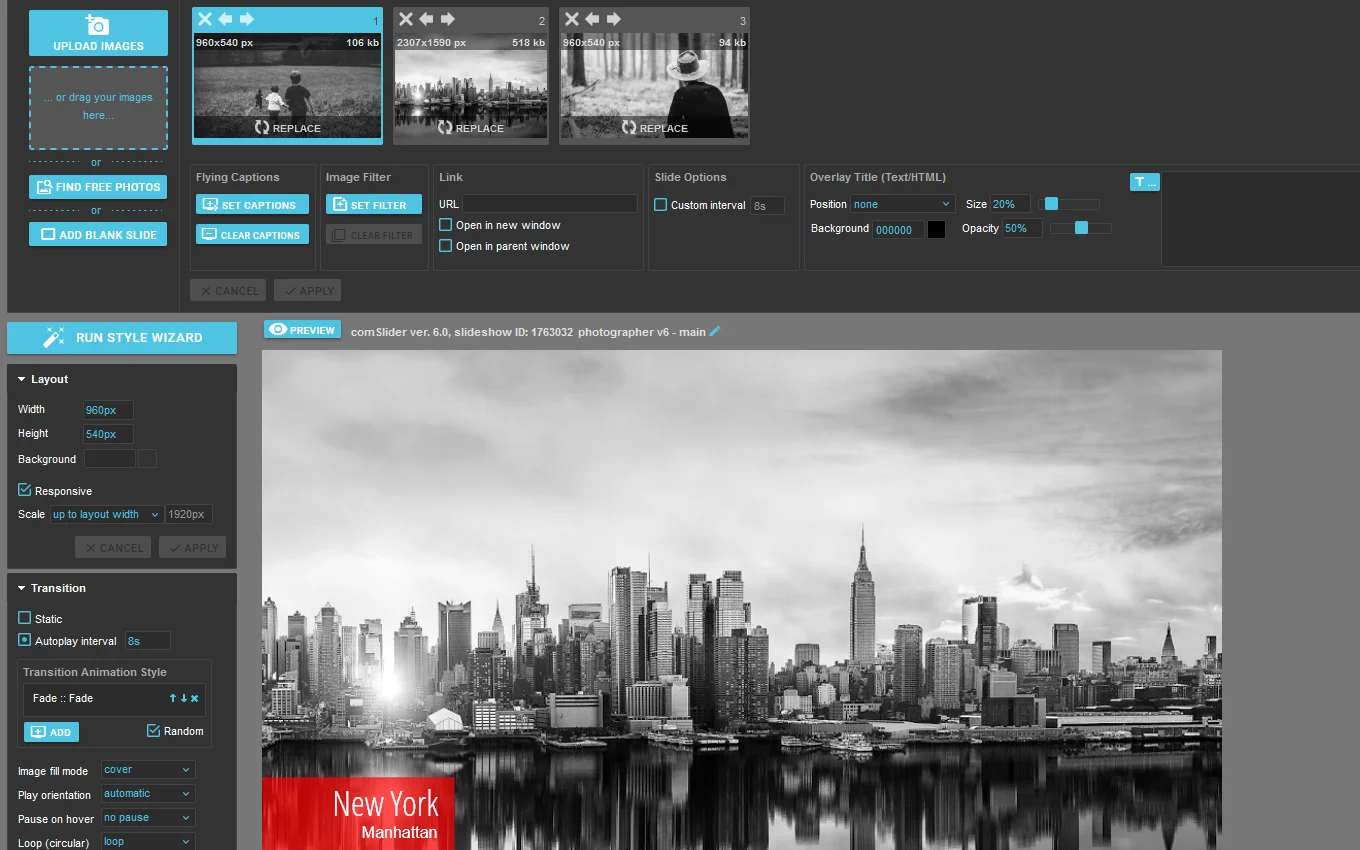Move Fade transition up in list
Viewport: 1360px width, 850px height.
click(173, 698)
